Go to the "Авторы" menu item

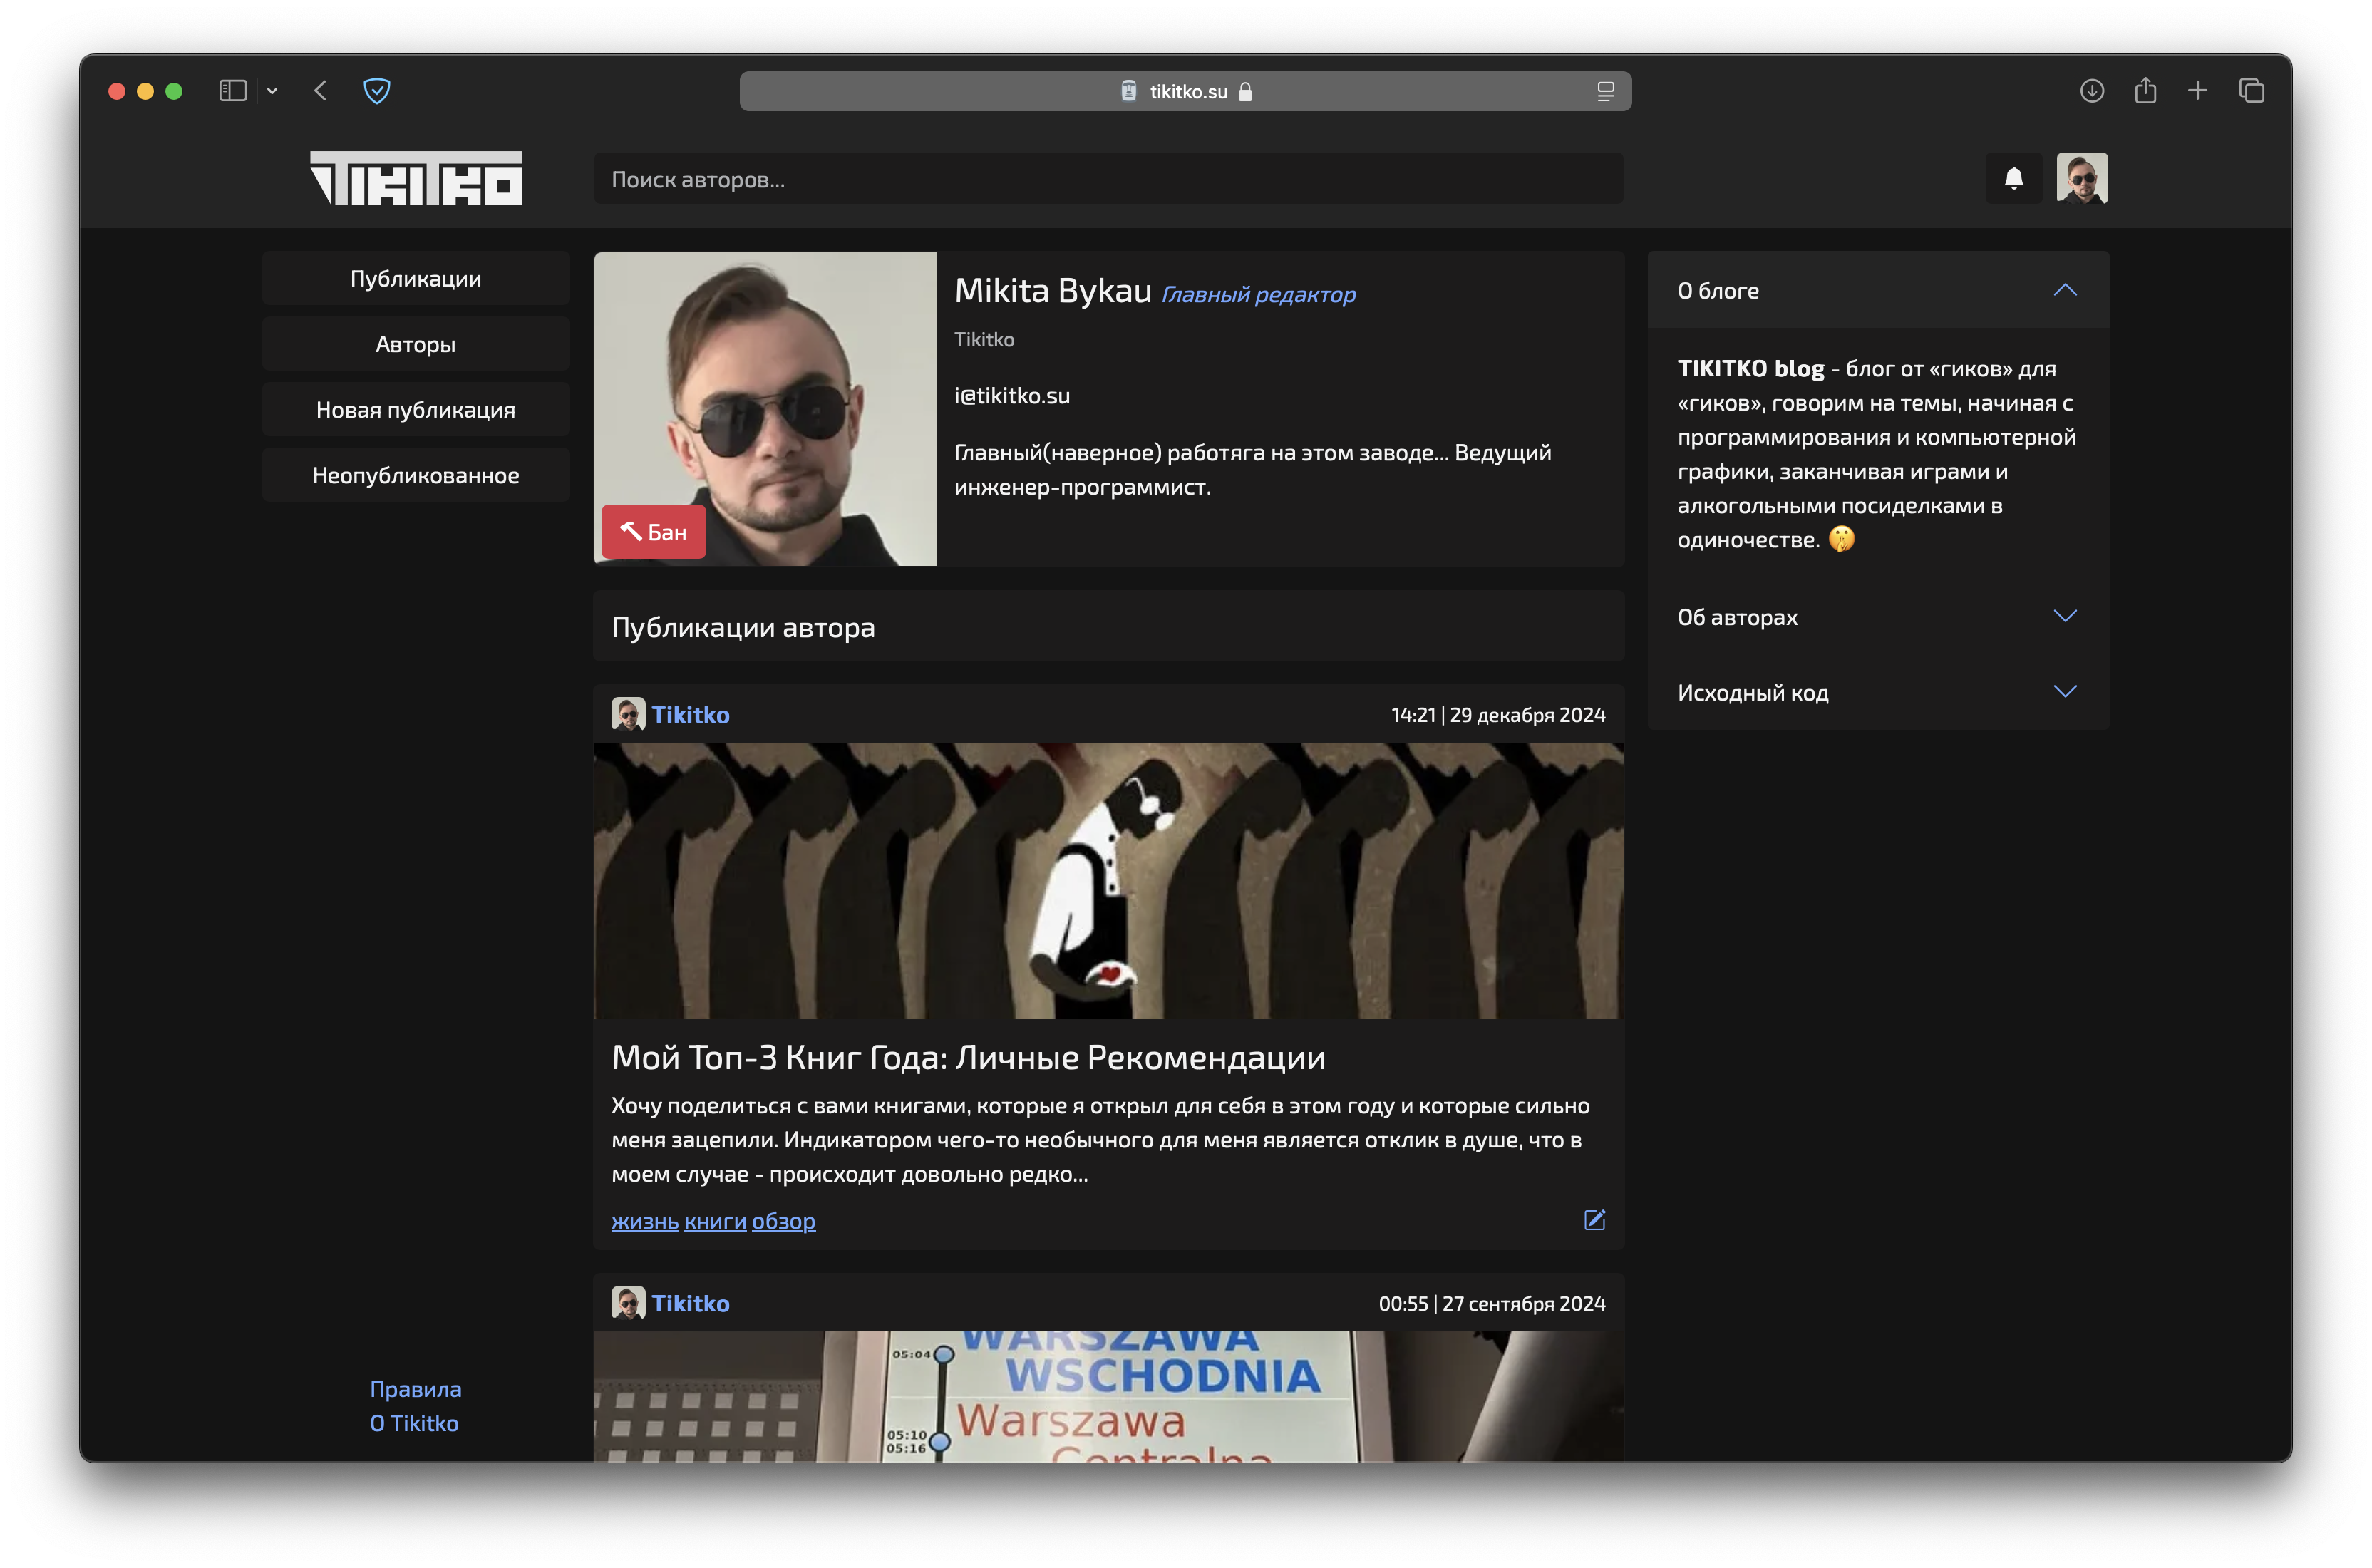coord(415,344)
